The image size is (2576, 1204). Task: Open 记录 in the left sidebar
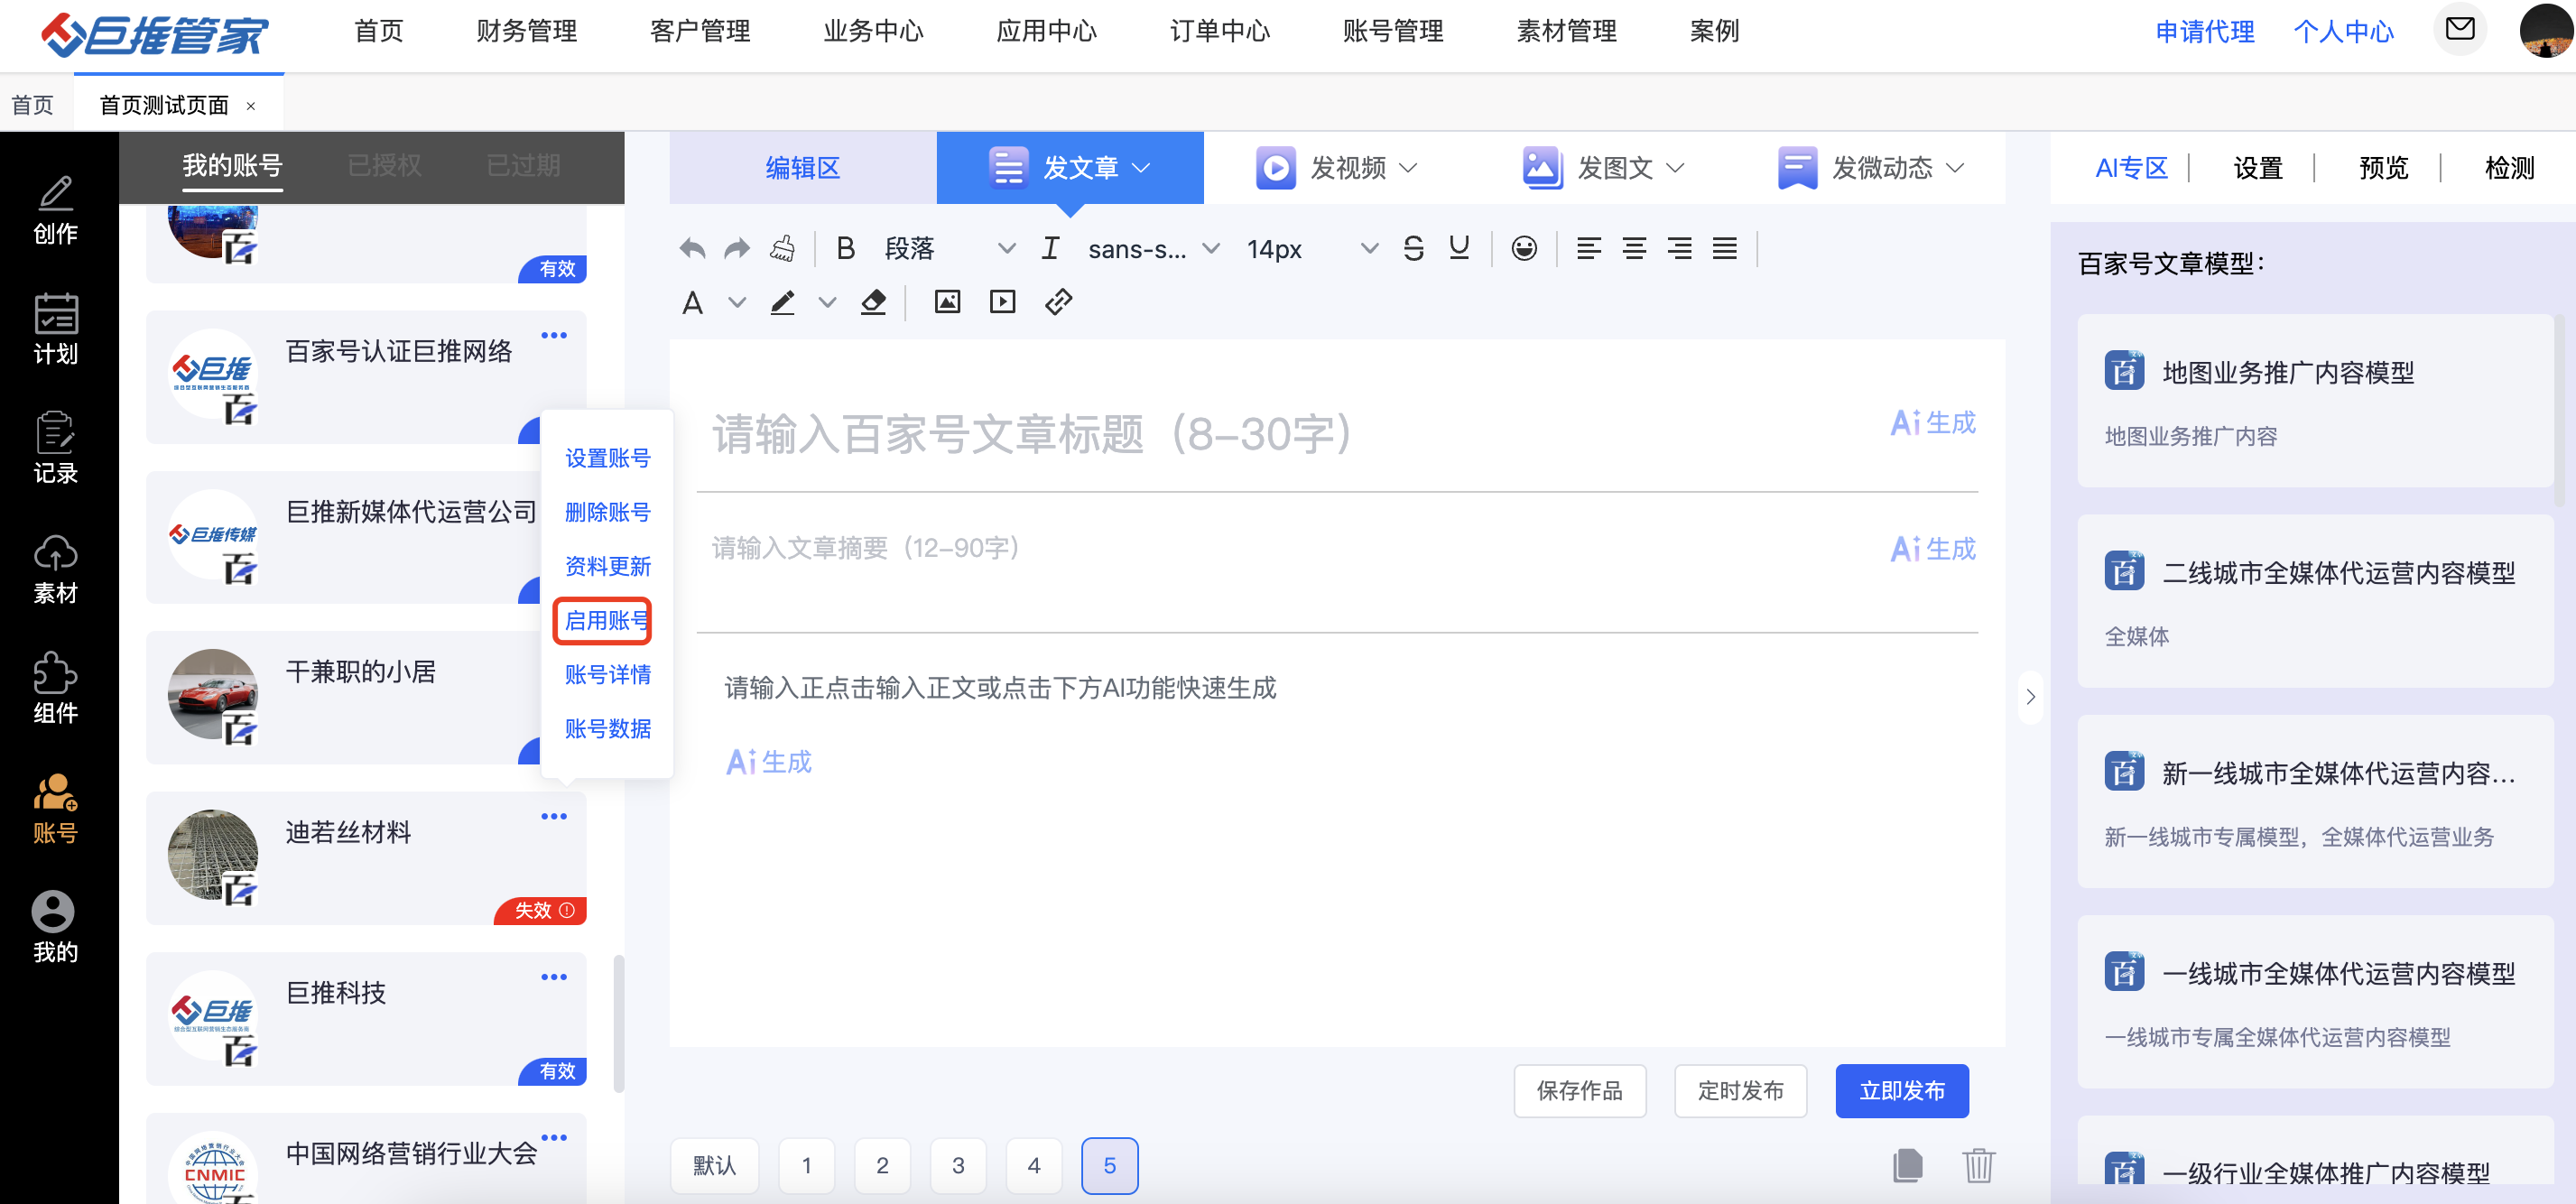pos(56,449)
